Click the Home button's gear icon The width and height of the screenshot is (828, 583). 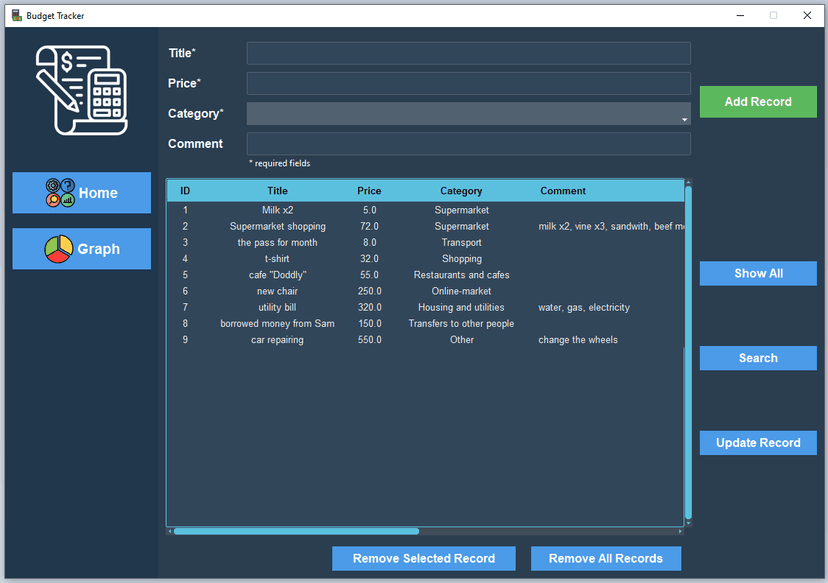(59, 193)
